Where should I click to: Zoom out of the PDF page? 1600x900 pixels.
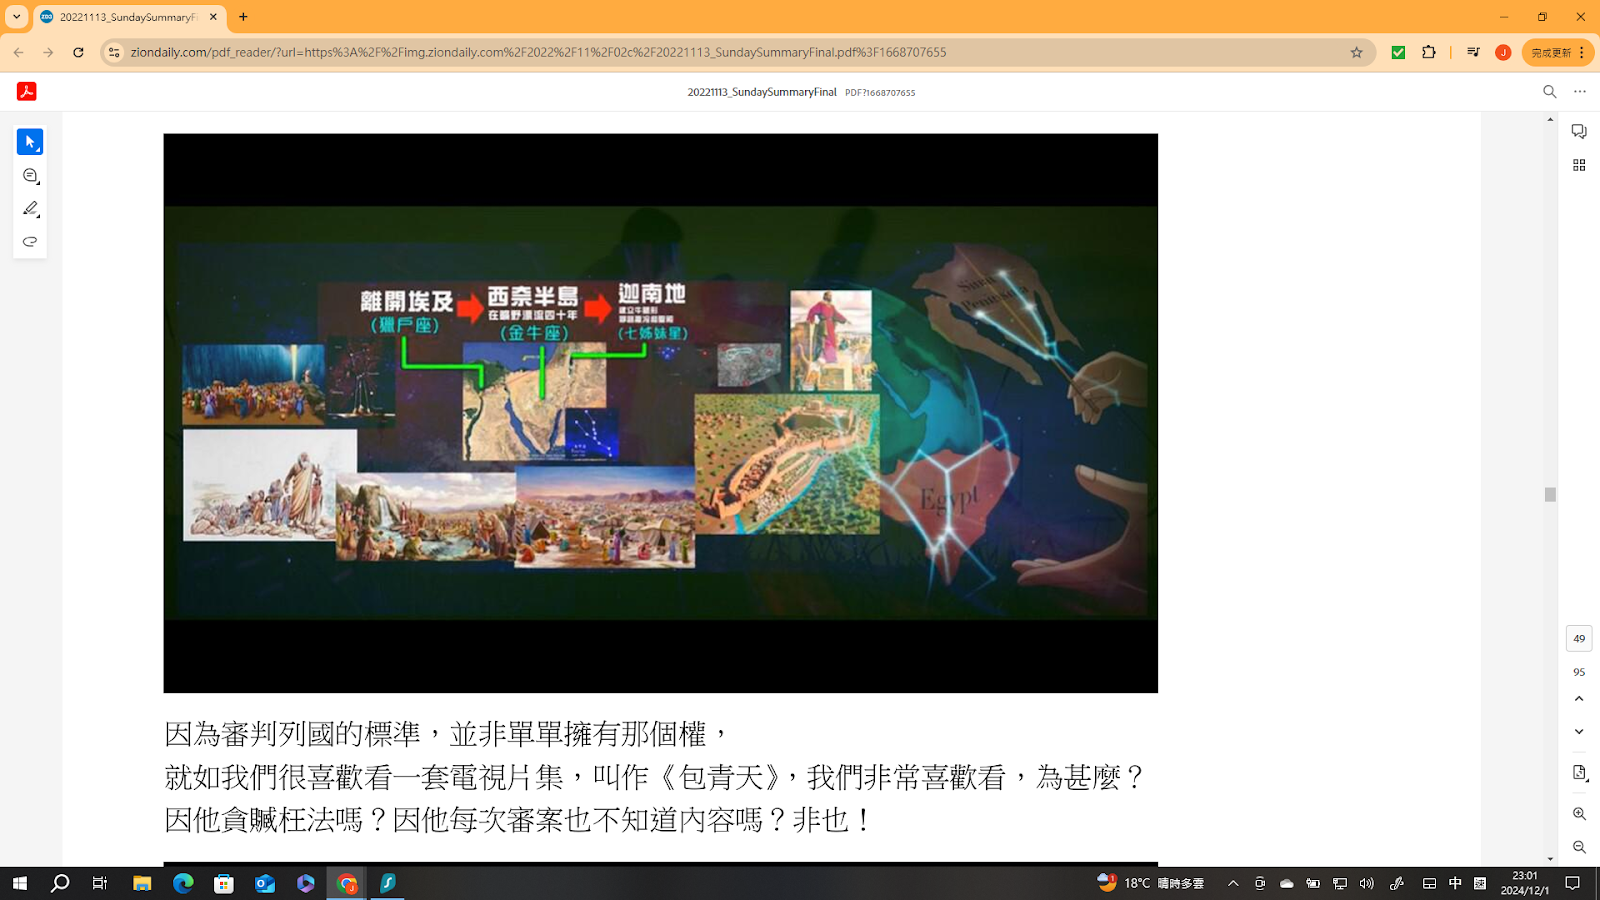[1579, 847]
